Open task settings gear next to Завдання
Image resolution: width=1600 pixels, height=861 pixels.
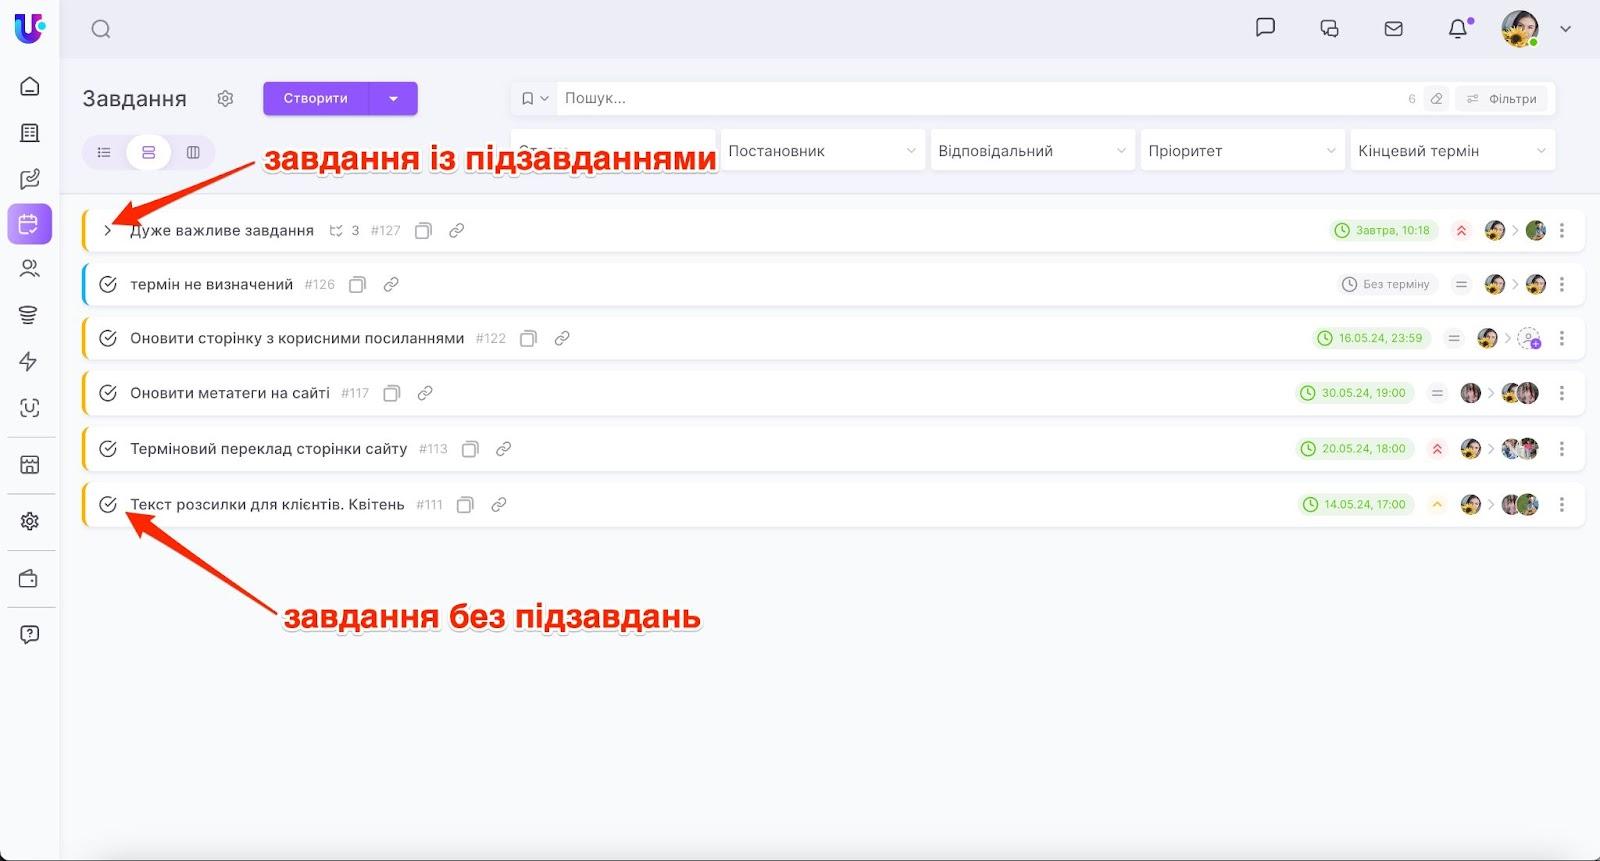pyautogui.click(x=225, y=98)
